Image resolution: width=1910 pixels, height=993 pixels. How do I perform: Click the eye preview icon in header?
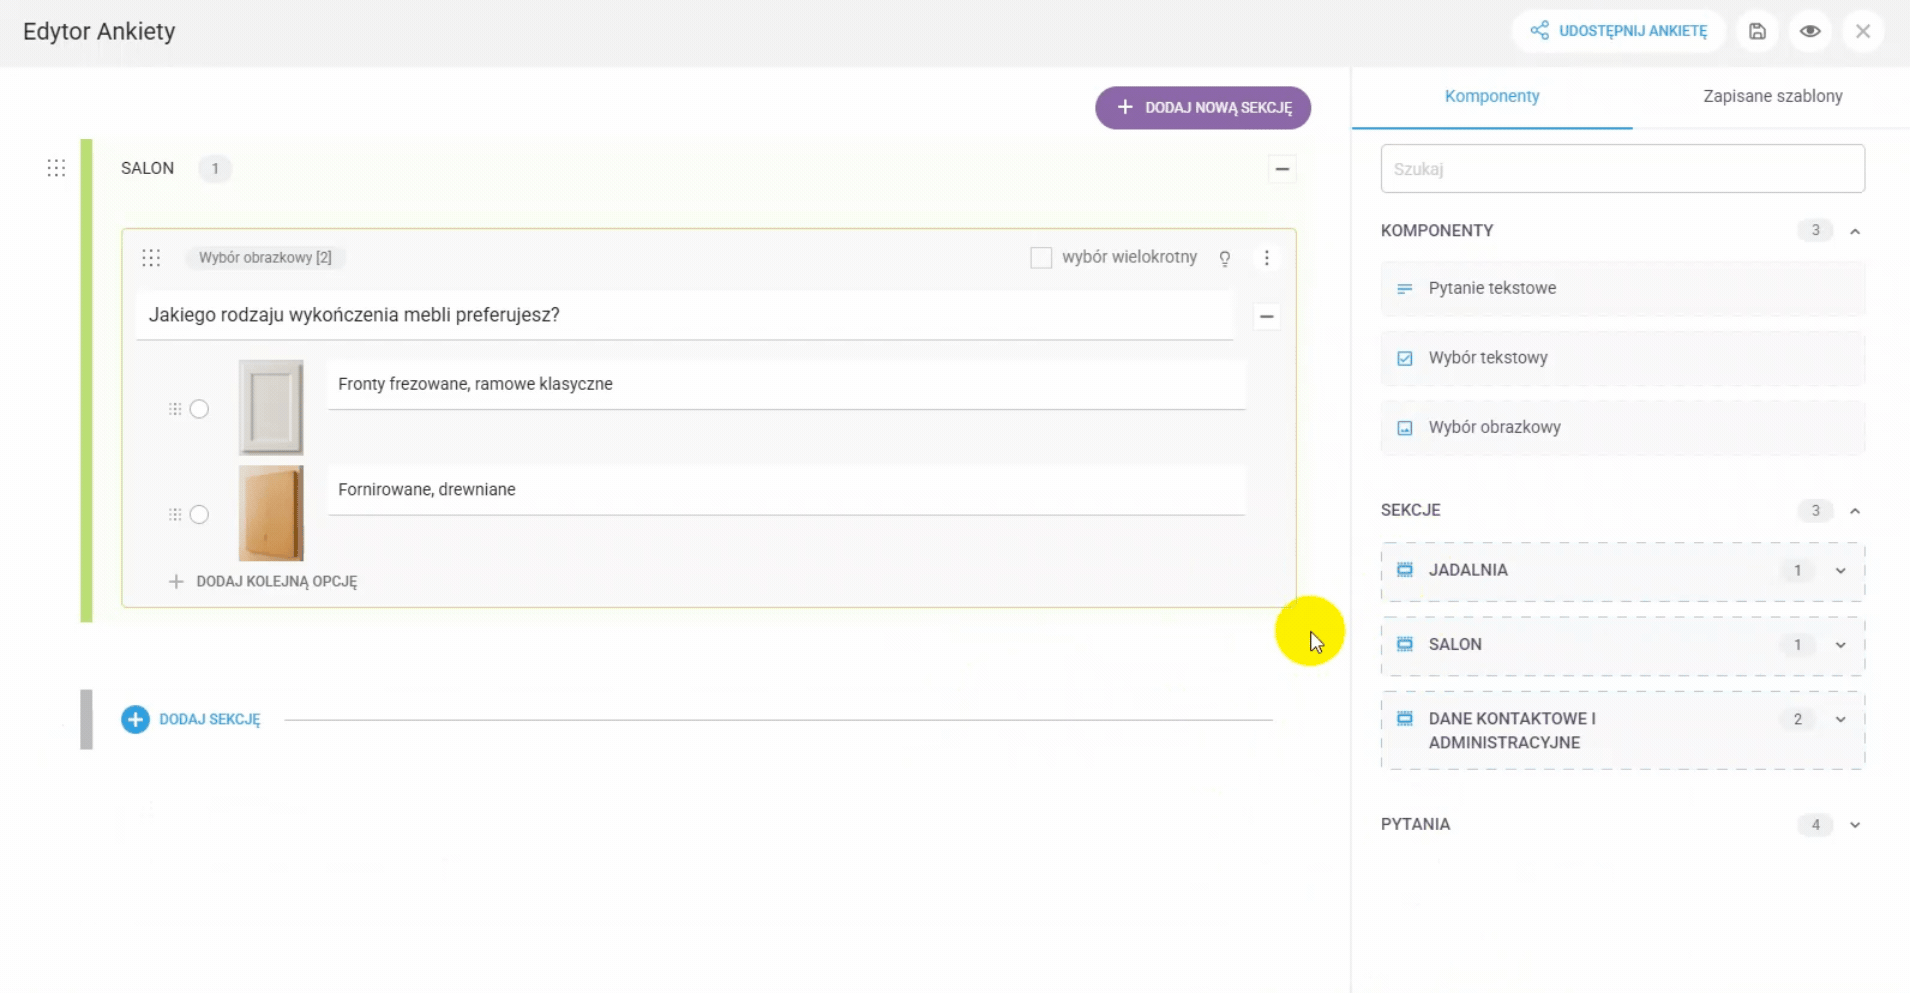coord(1810,31)
